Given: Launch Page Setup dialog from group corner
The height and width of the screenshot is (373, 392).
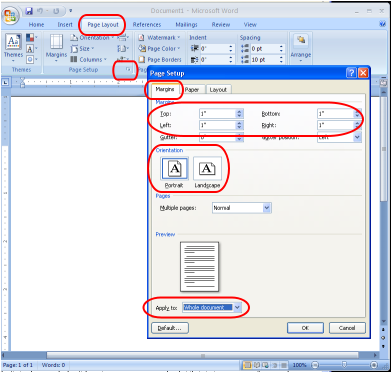Looking at the screenshot, I should tap(127, 70).
